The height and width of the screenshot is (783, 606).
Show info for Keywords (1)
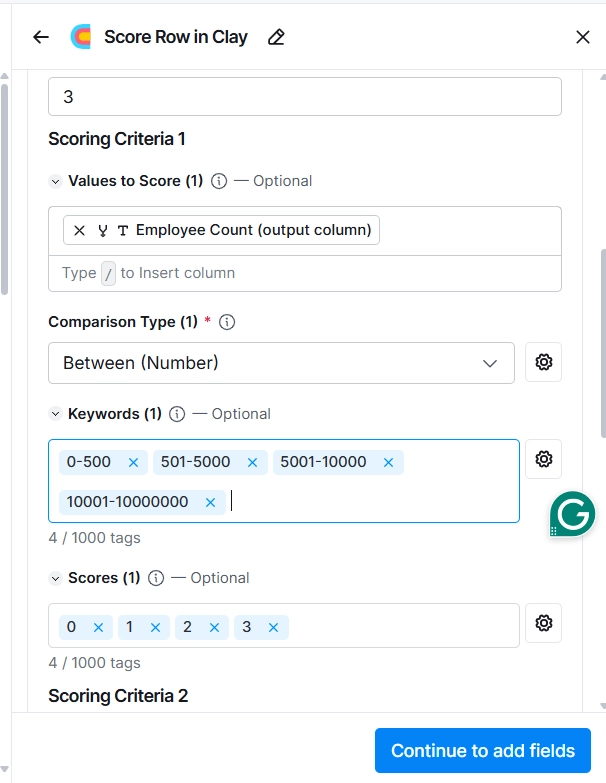(177, 414)
